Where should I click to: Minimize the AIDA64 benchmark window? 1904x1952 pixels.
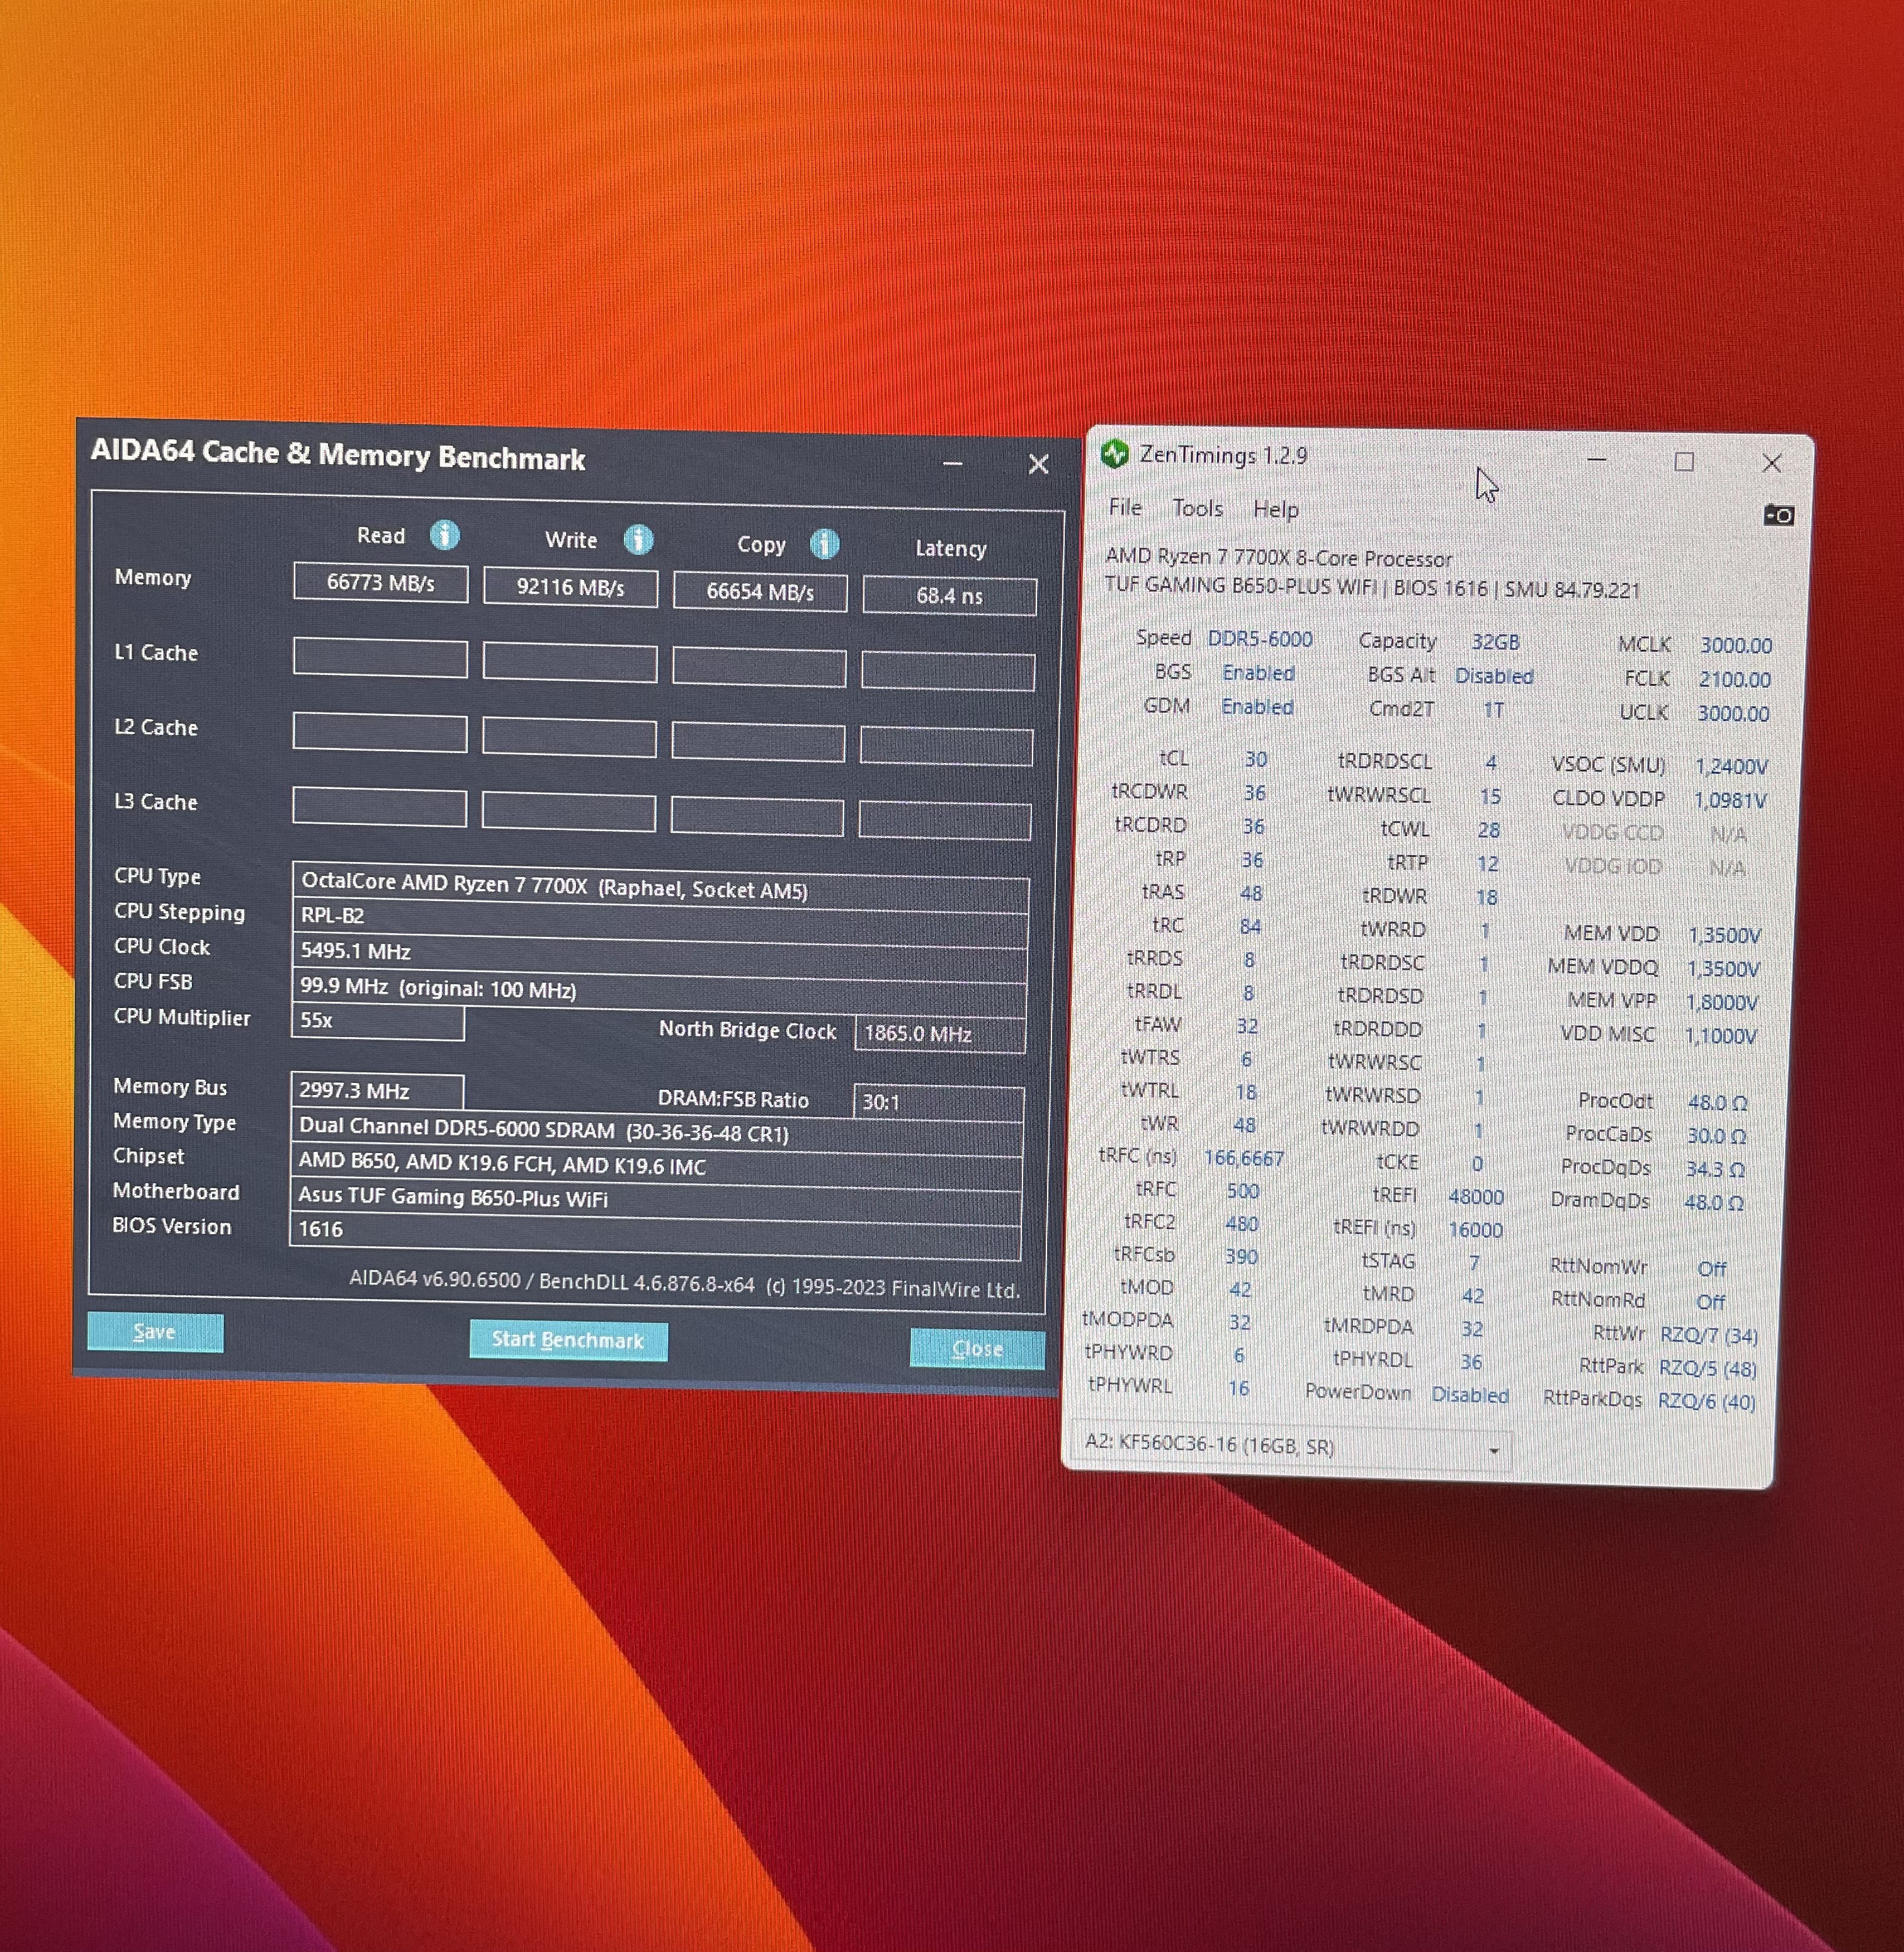click(952, 463)
